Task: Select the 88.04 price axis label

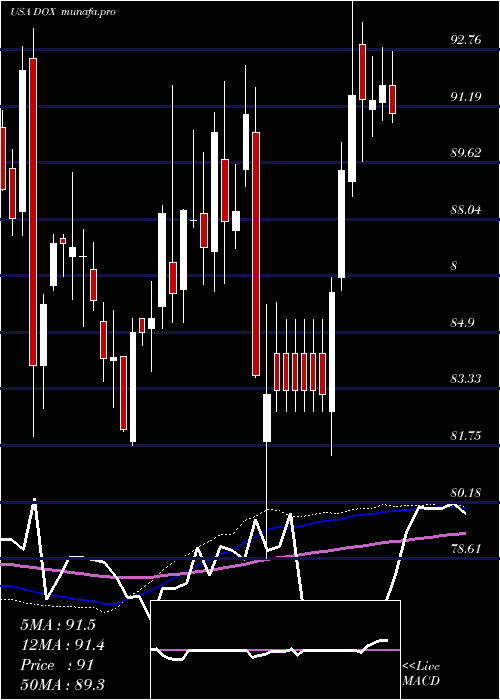Action: click(466, 209)
